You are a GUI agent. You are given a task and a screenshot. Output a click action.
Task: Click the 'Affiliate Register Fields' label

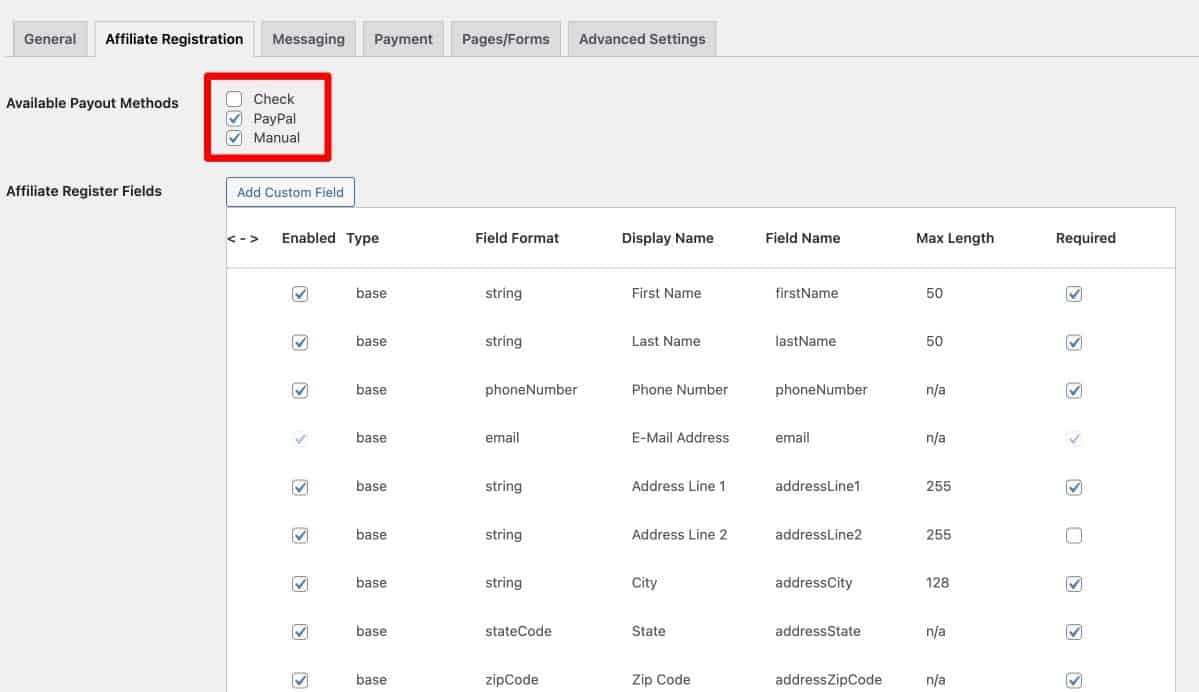(x=84, y=191)
